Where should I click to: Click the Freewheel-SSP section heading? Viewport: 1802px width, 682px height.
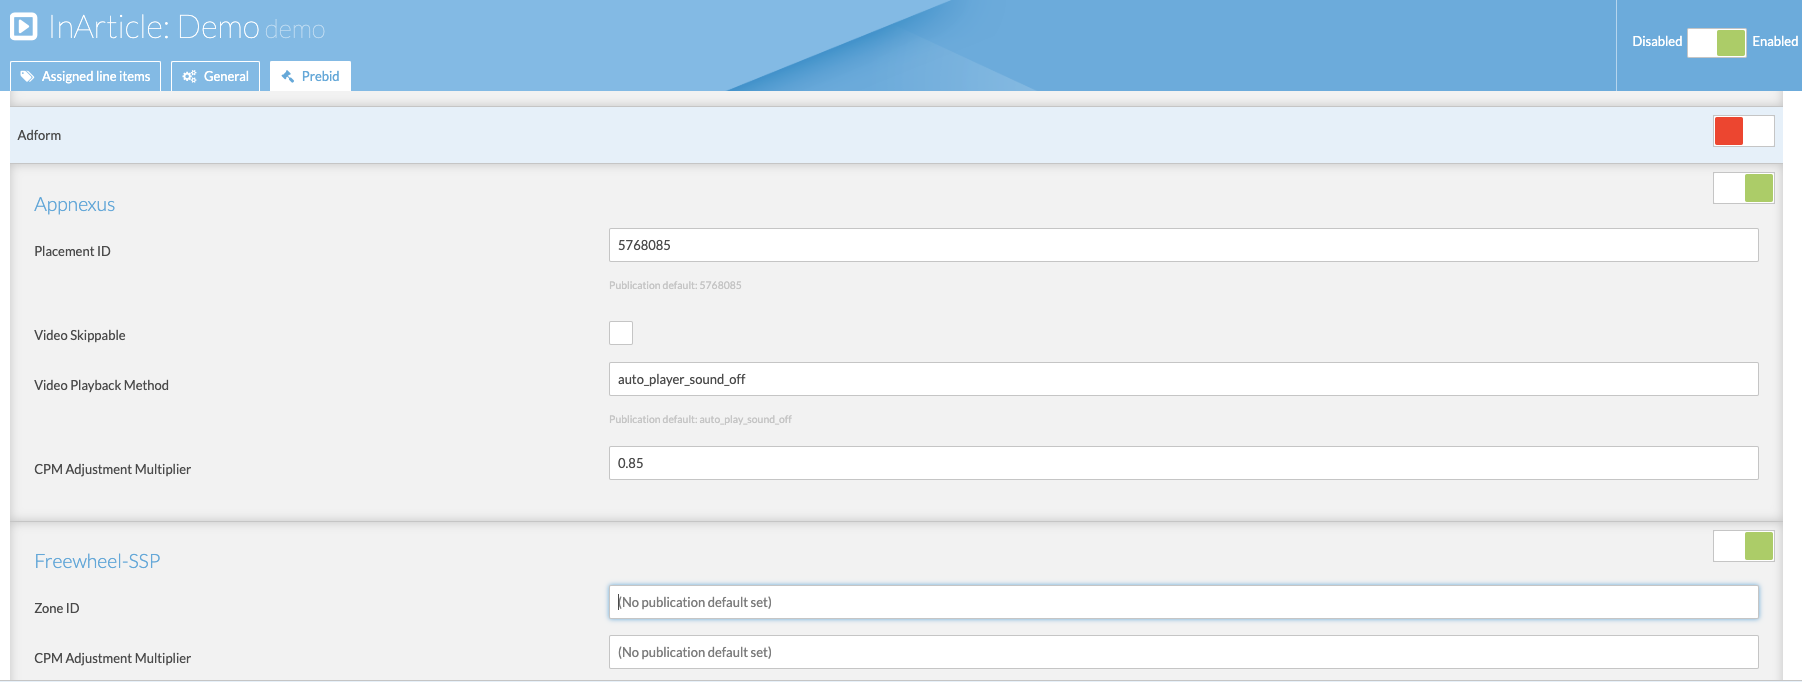tap(97, 561)
